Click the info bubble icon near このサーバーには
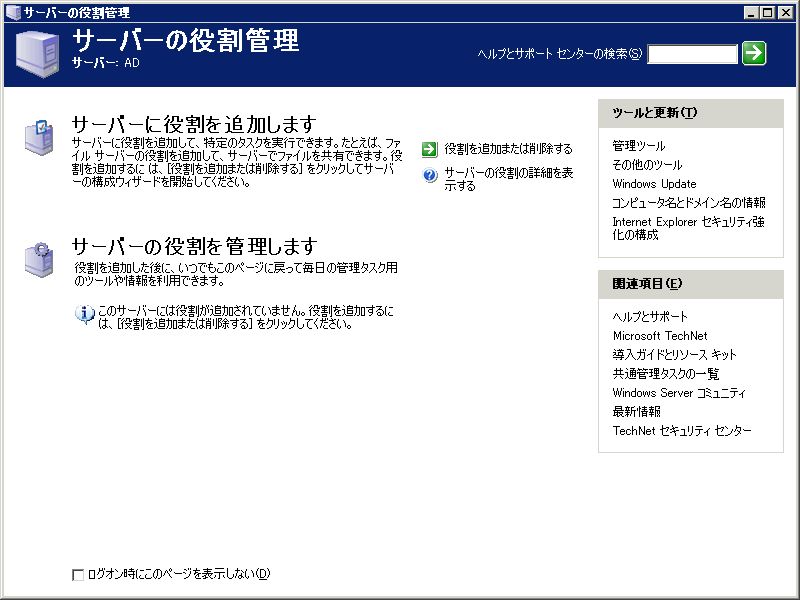 pos(85,314)
